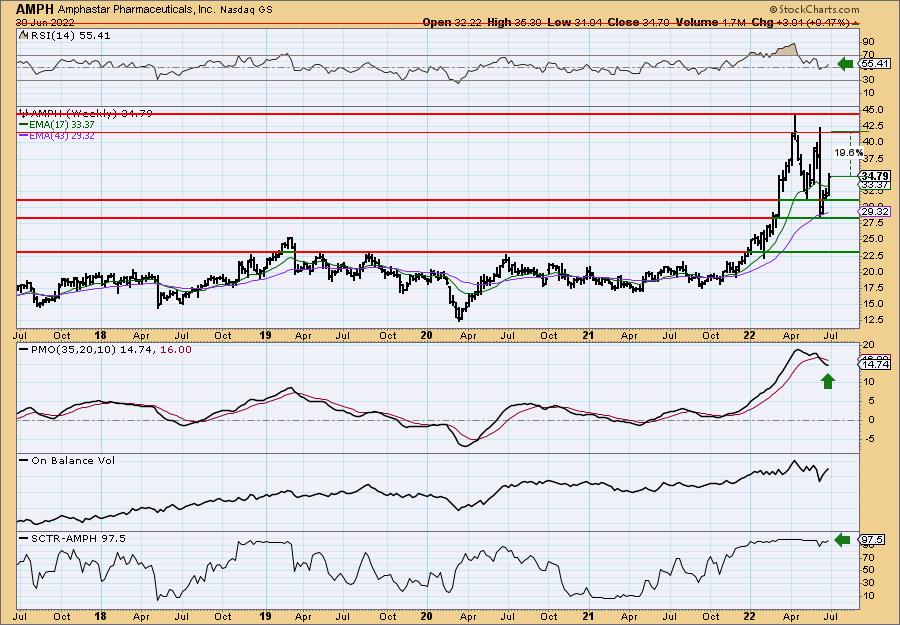Click the PMO(35,20,10) 14.74, 16.00 legend
The height and width of the screenshot is (625, 900).
point(106,350)
